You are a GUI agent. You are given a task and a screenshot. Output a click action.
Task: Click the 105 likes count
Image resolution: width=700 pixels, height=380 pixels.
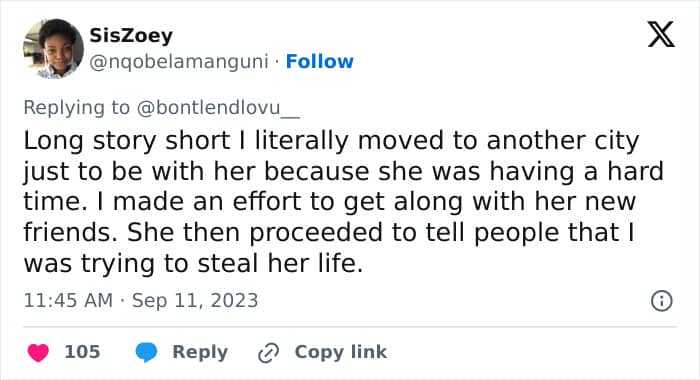click(83, 352)
